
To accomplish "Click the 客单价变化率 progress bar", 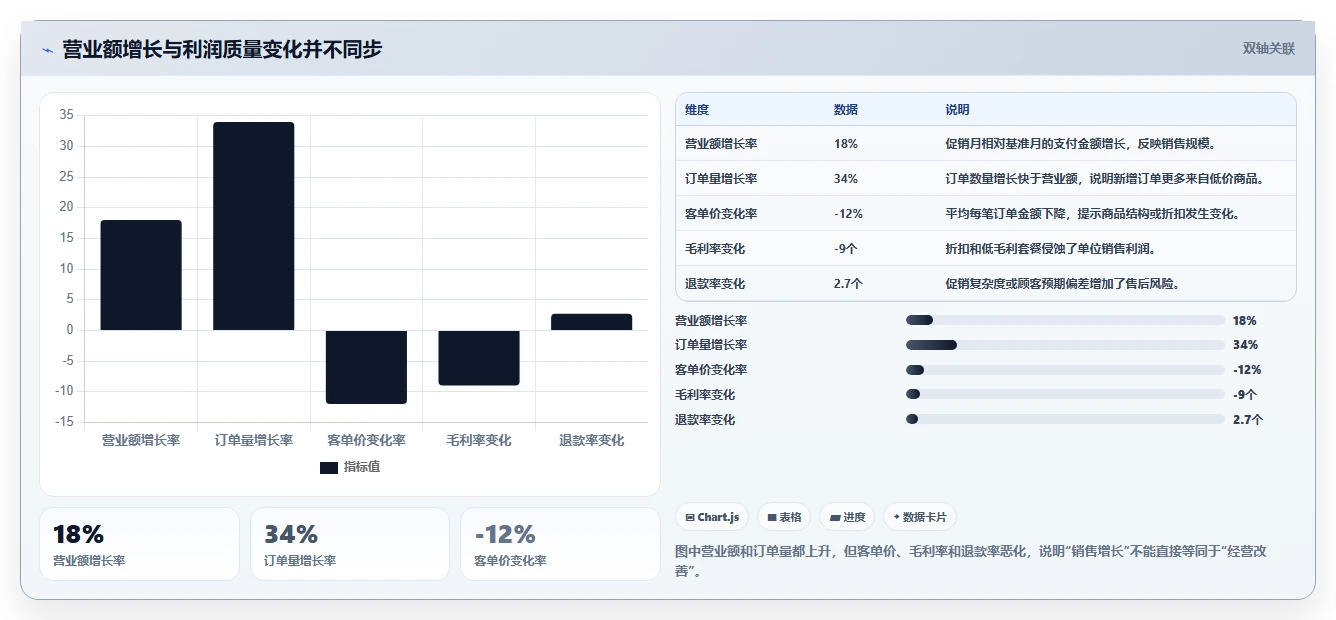I will click(1065, 370).
